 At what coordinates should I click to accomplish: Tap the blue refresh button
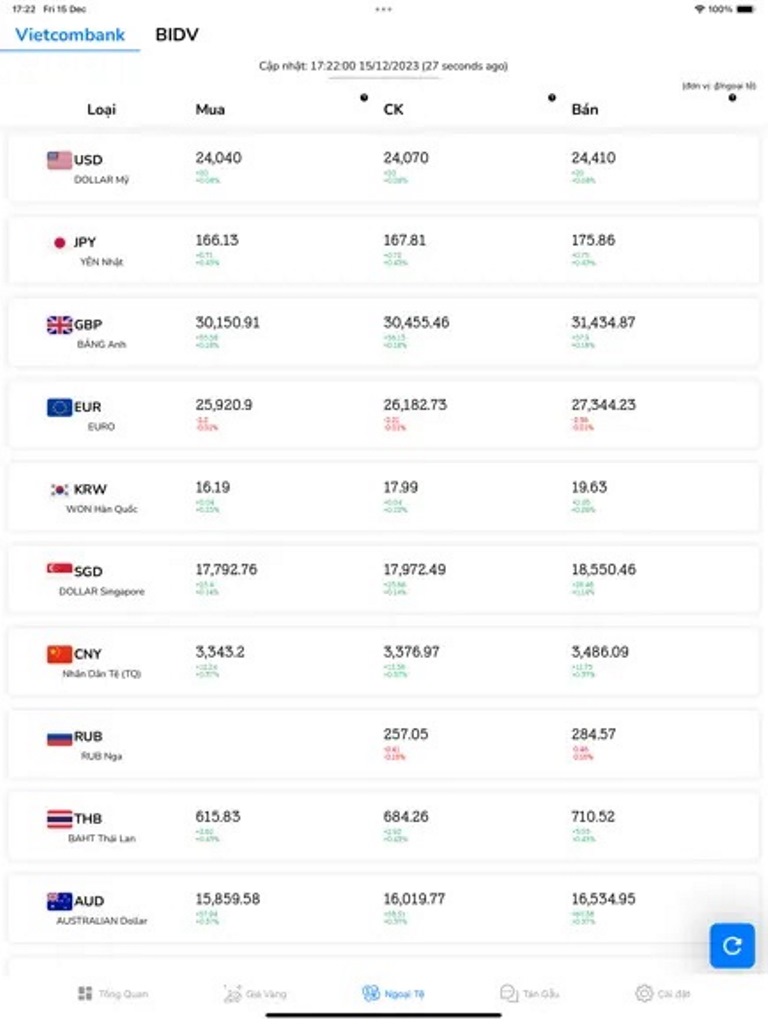(x=731, y=944)
